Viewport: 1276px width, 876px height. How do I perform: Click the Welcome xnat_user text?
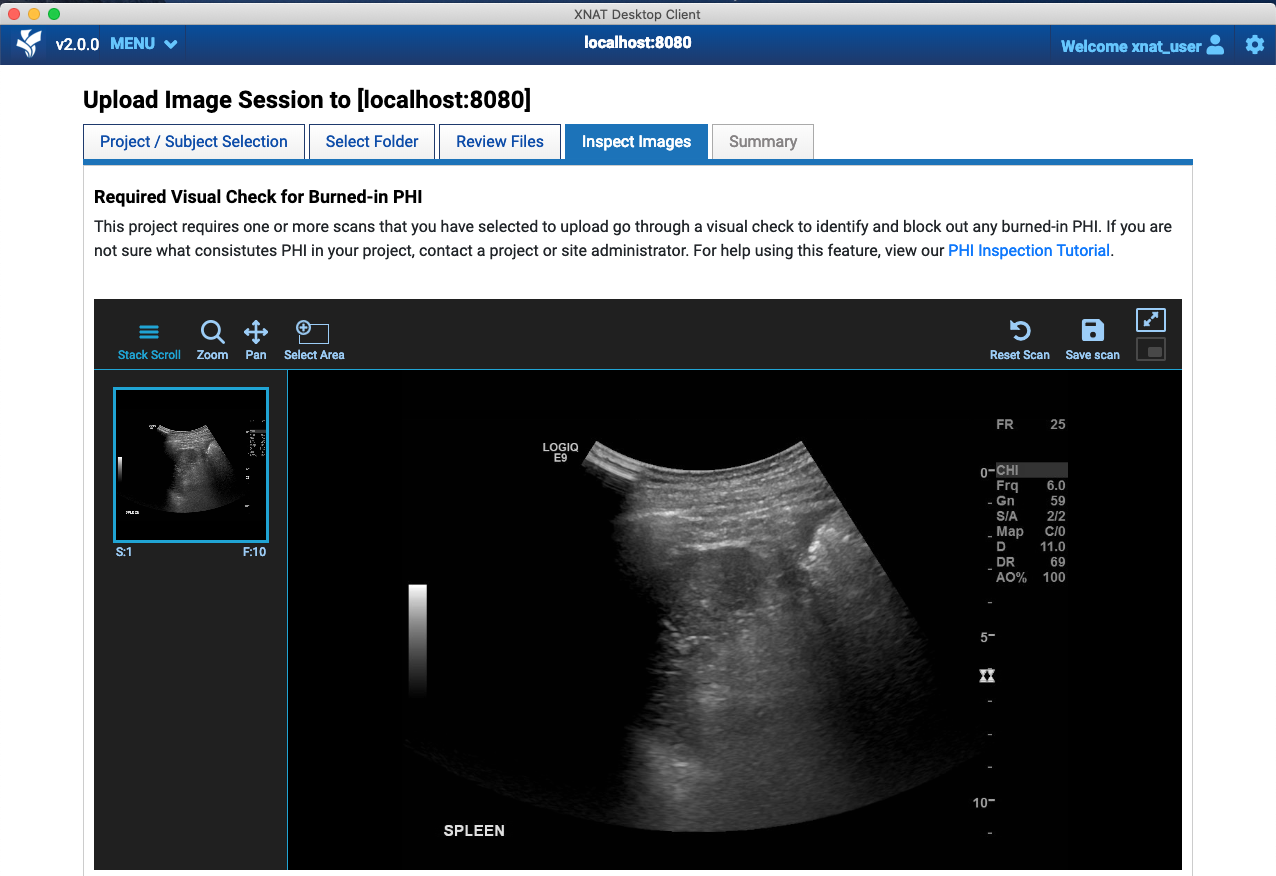[1130, 46]
